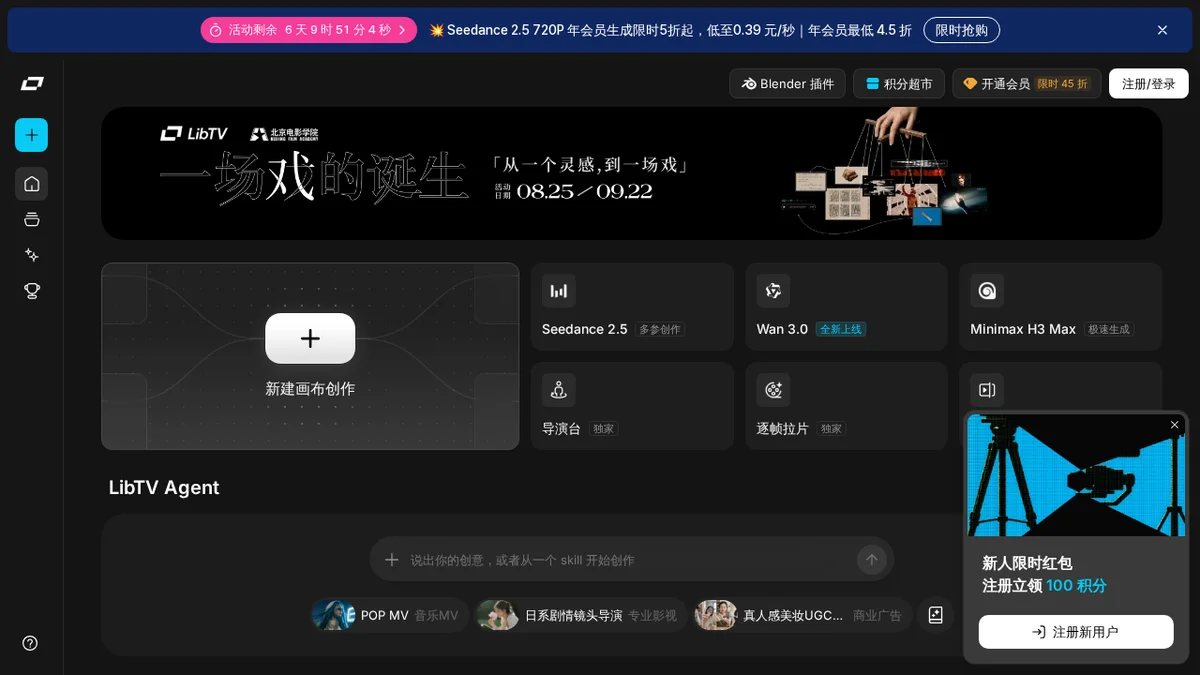Focus the 说出你的创意 prompt input
The image size is (1200, 675).
pyautogui.click(x=630, y=560)
